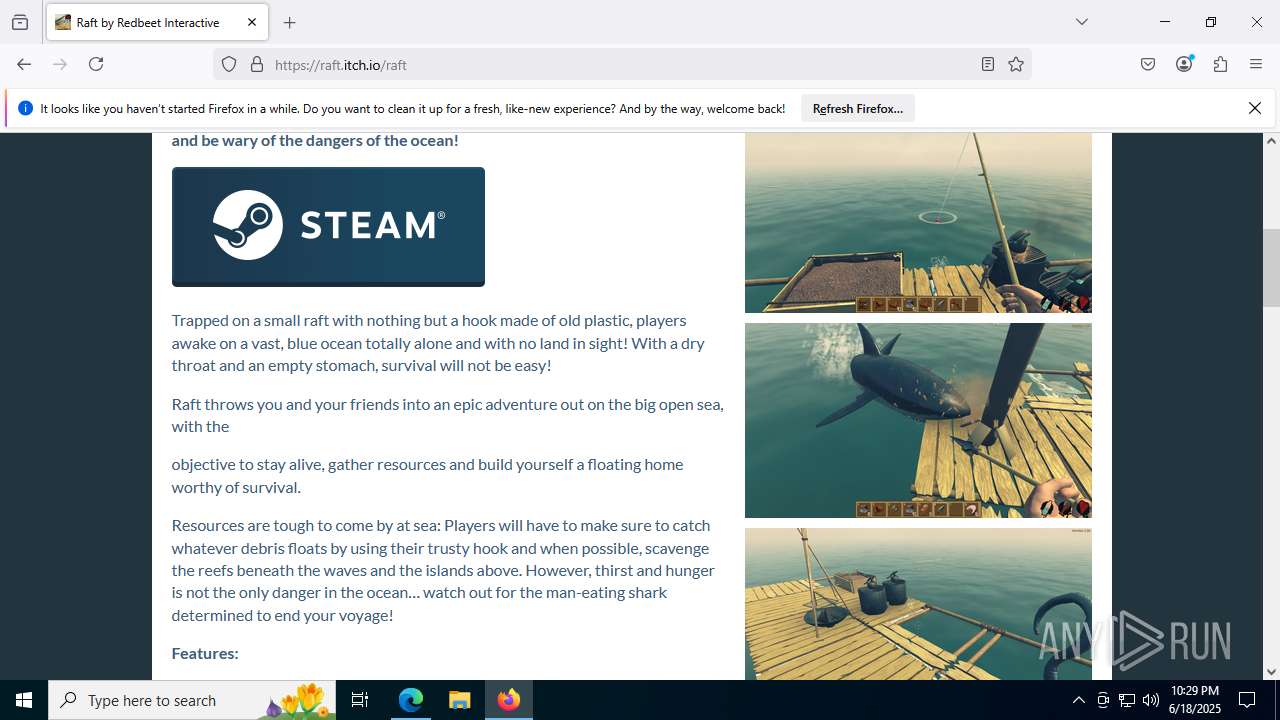Close the Raft by Redbeet tab

(x=252, y=22)
